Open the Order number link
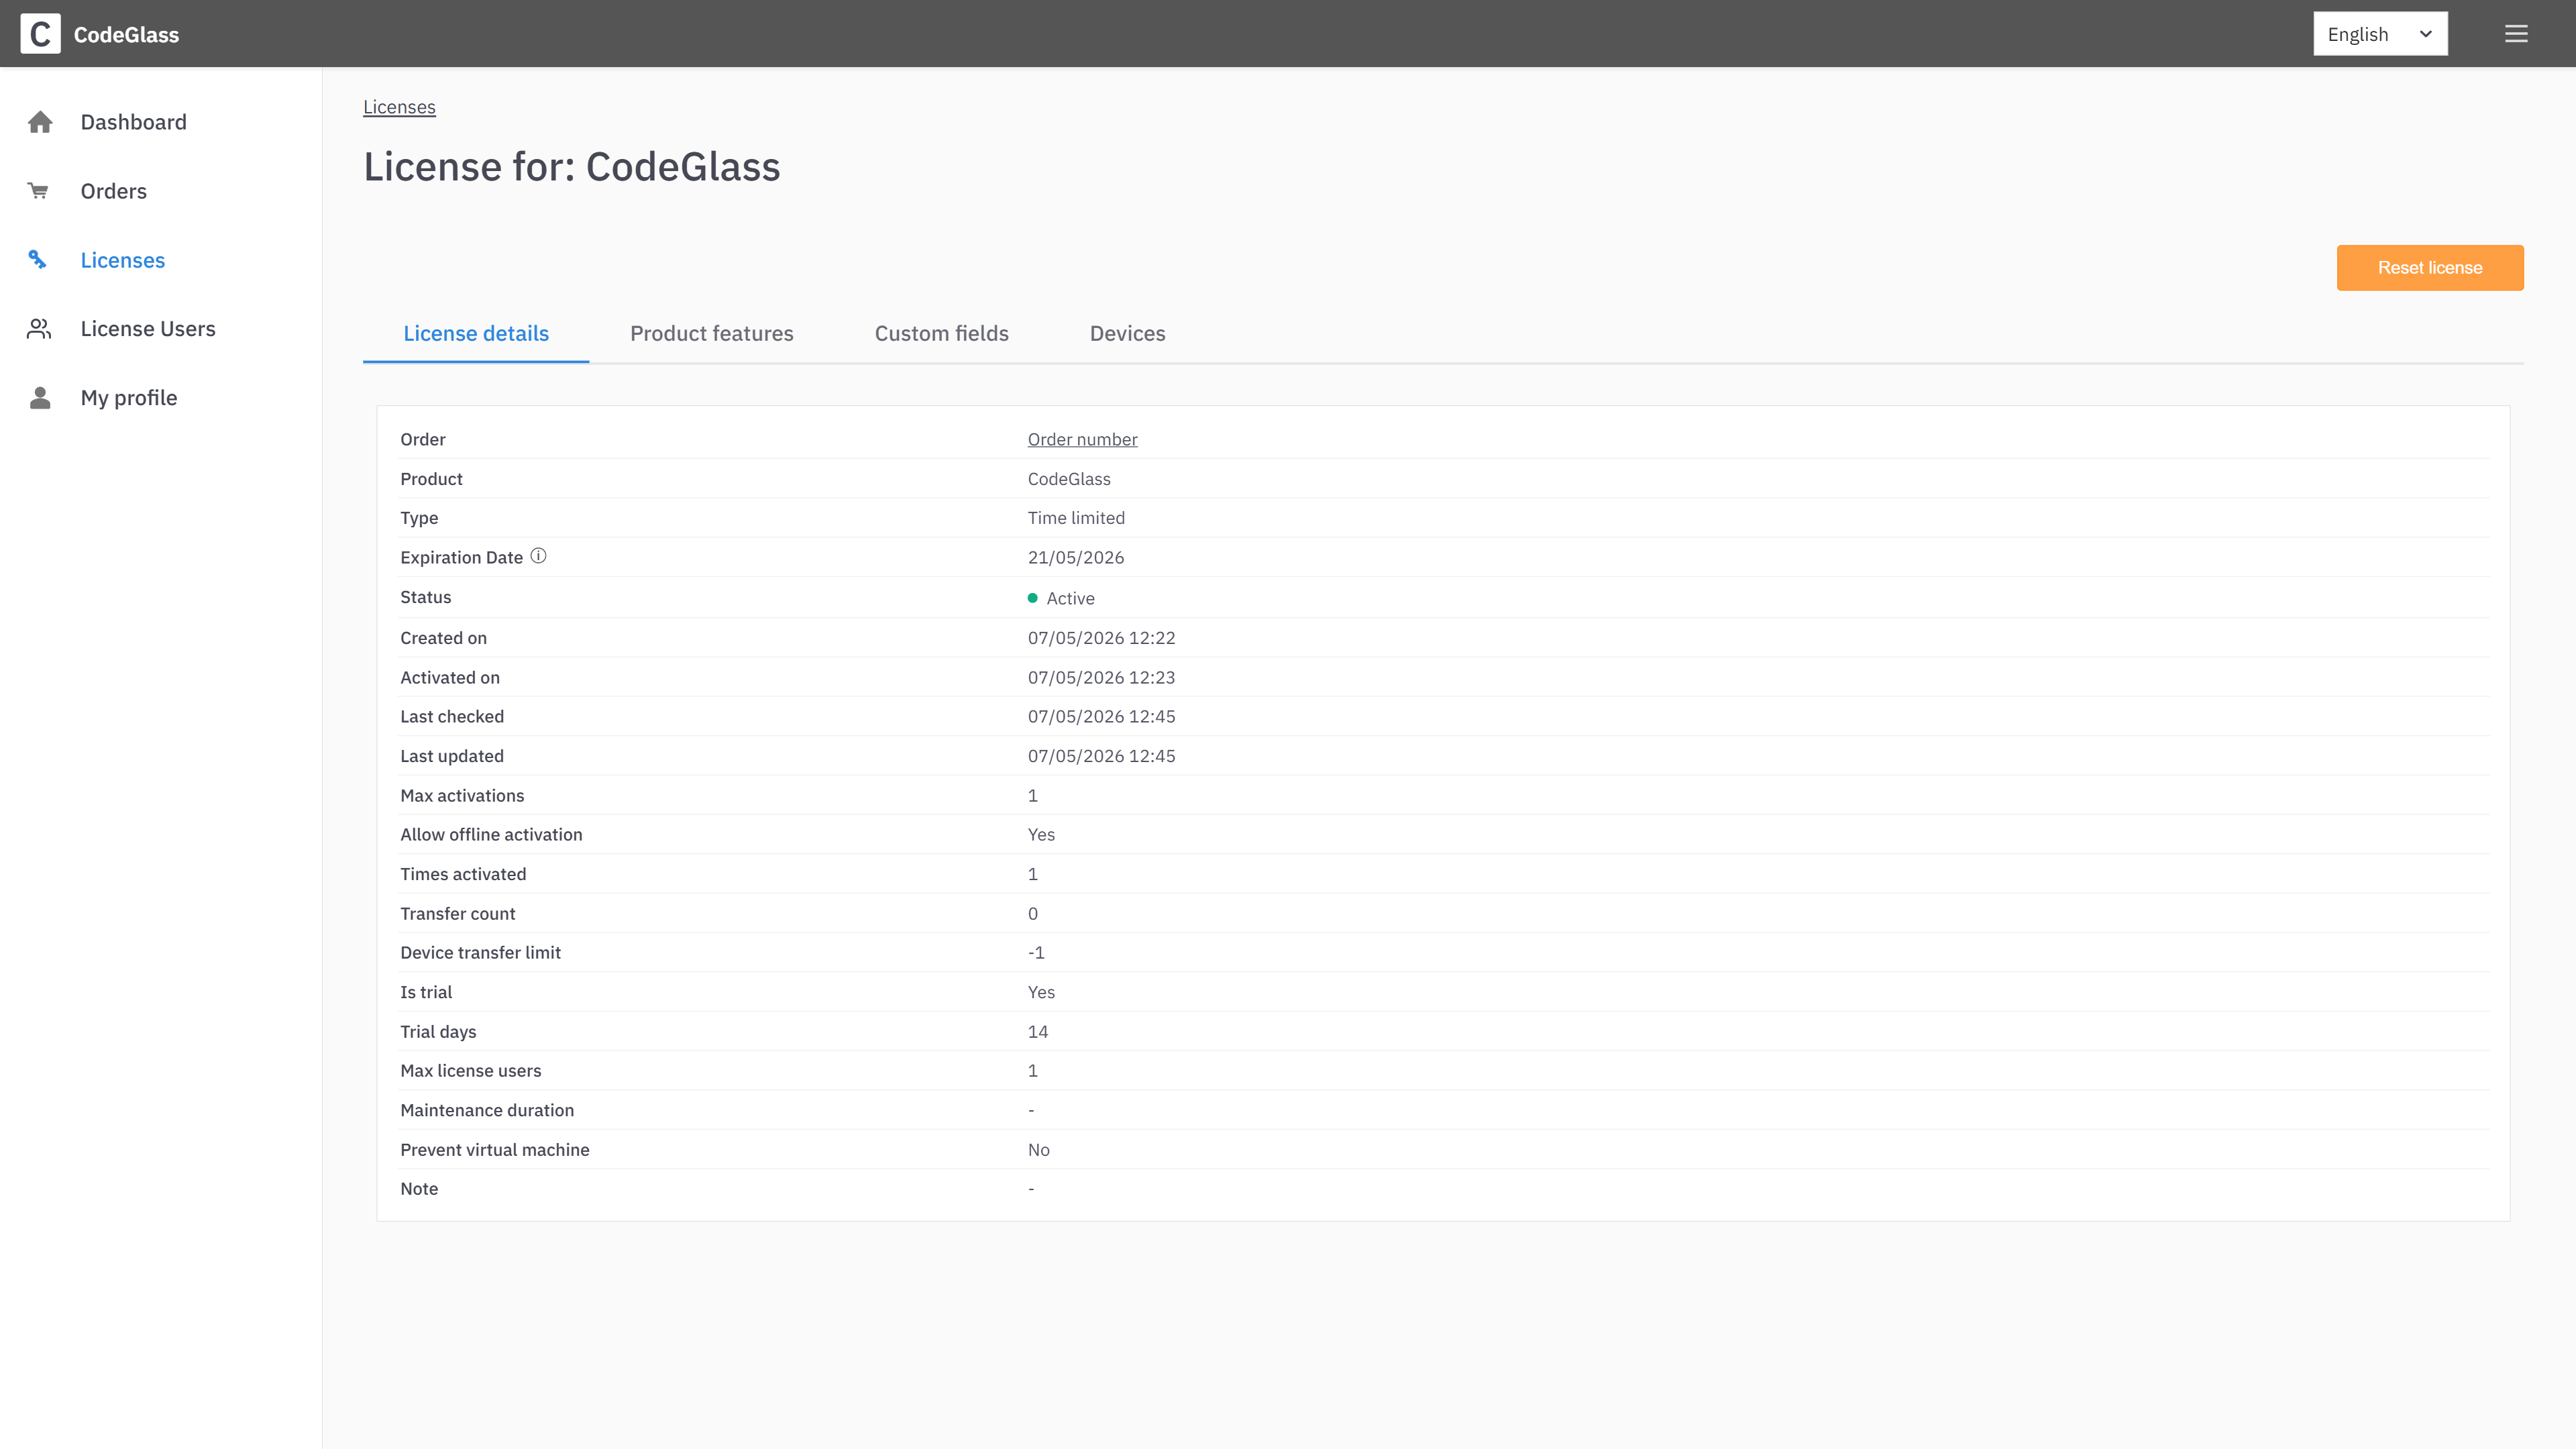The height and width of the screenshot is (1449, 2576). [x=1082, y=439]
